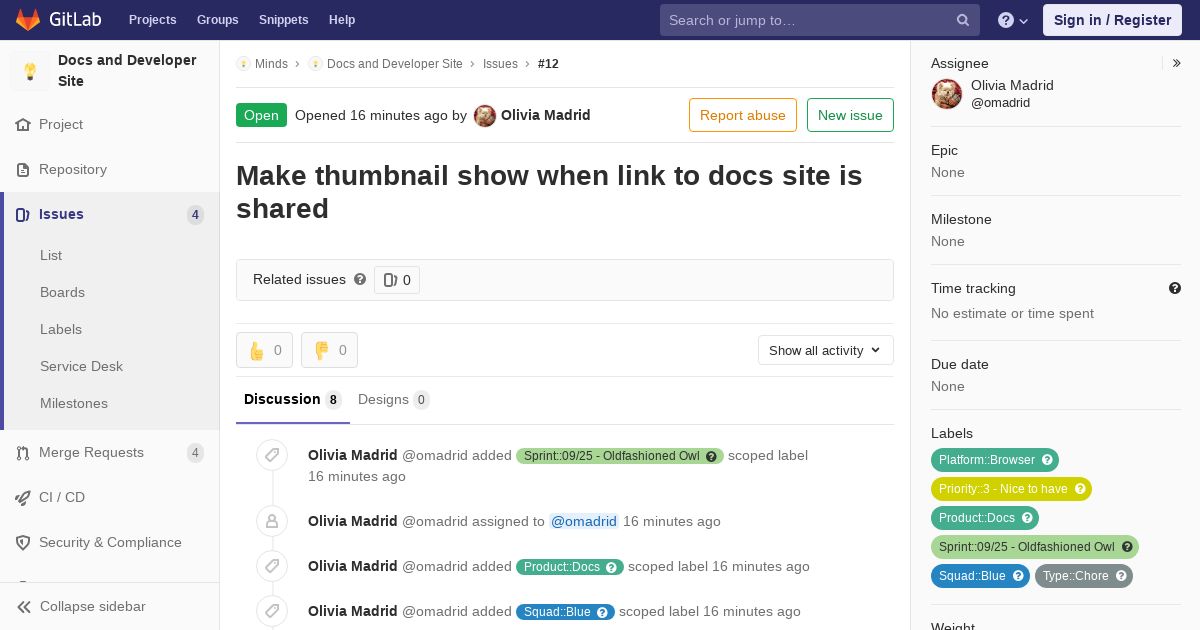Click help icon on sidebar Squad::Blue label
Viewport: 1200px width, 630px height.
(x=1018, y=576)
